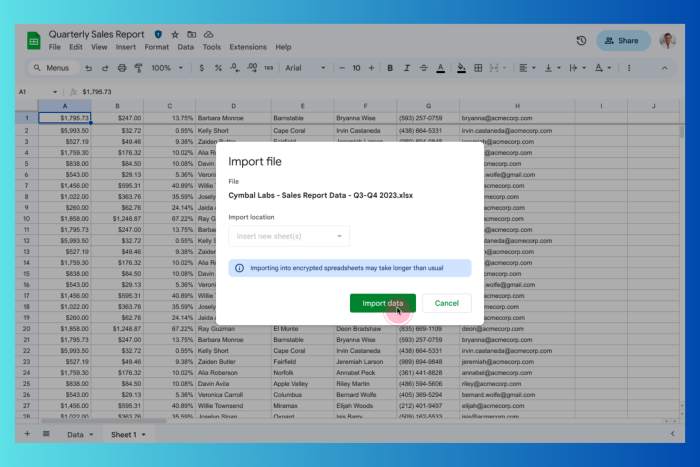Open the File menu
Viewport: 700px width, 467px height.
tap(54, 47)
